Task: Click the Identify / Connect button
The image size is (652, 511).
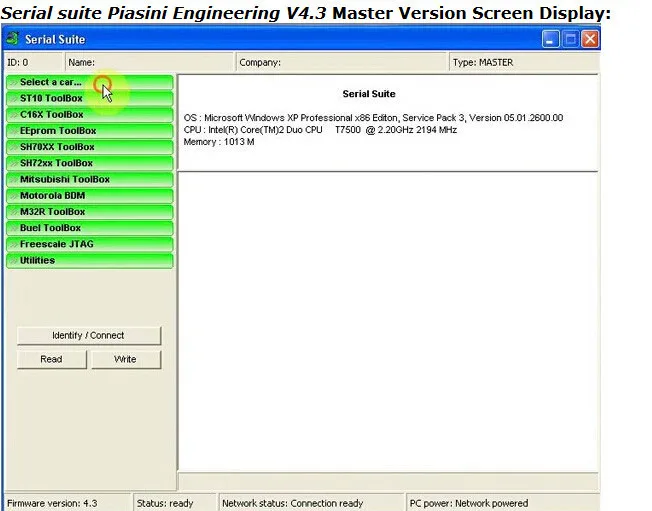Action: tap(89, 336)
